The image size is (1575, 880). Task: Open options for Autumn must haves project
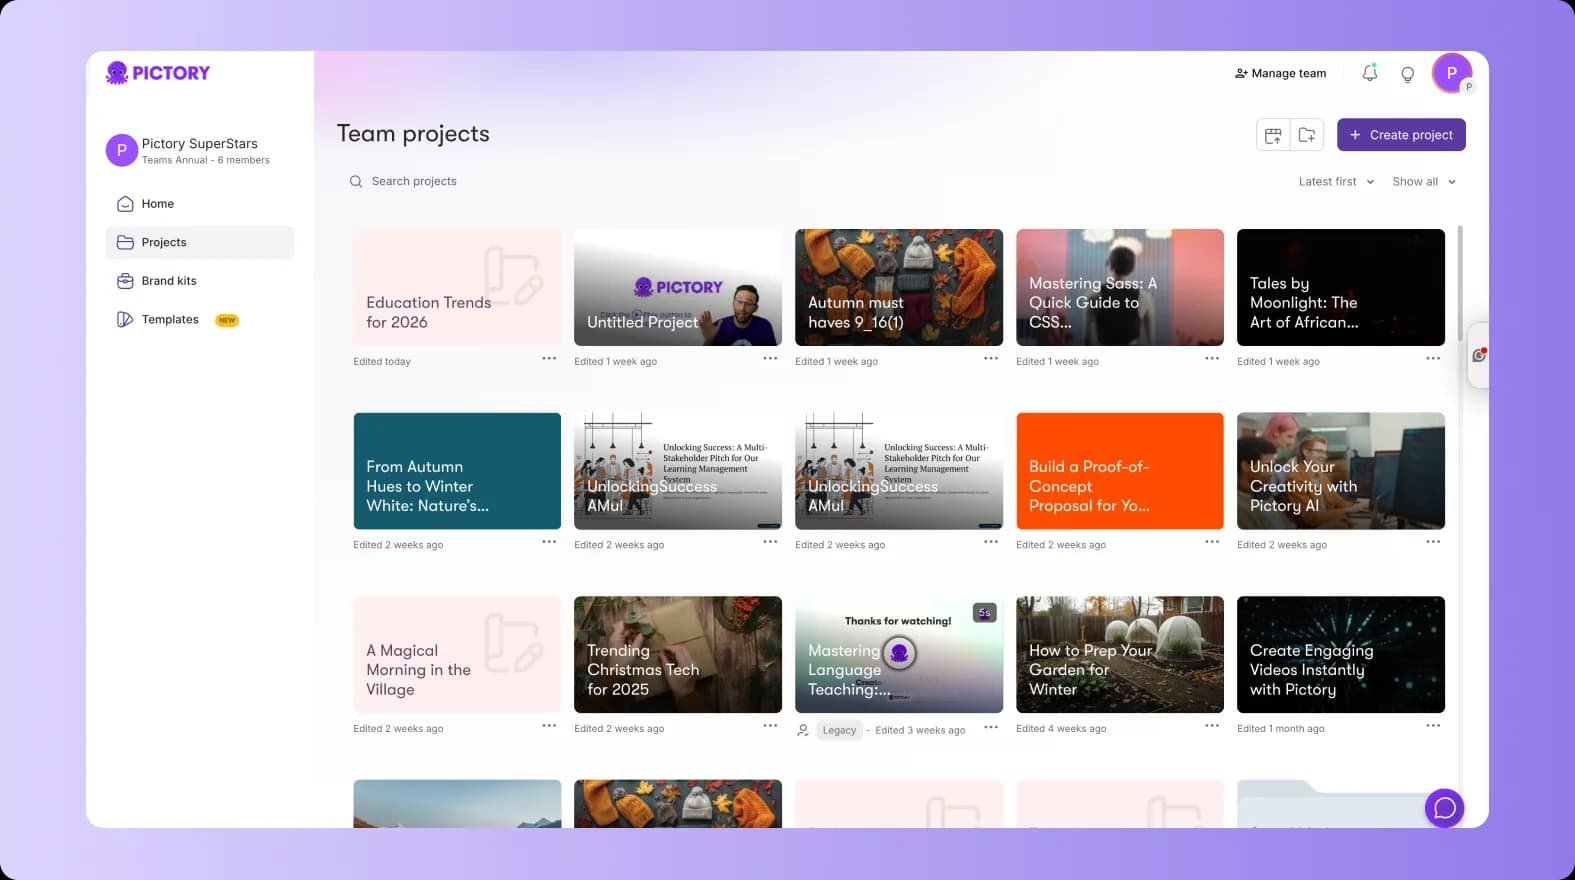991,358
